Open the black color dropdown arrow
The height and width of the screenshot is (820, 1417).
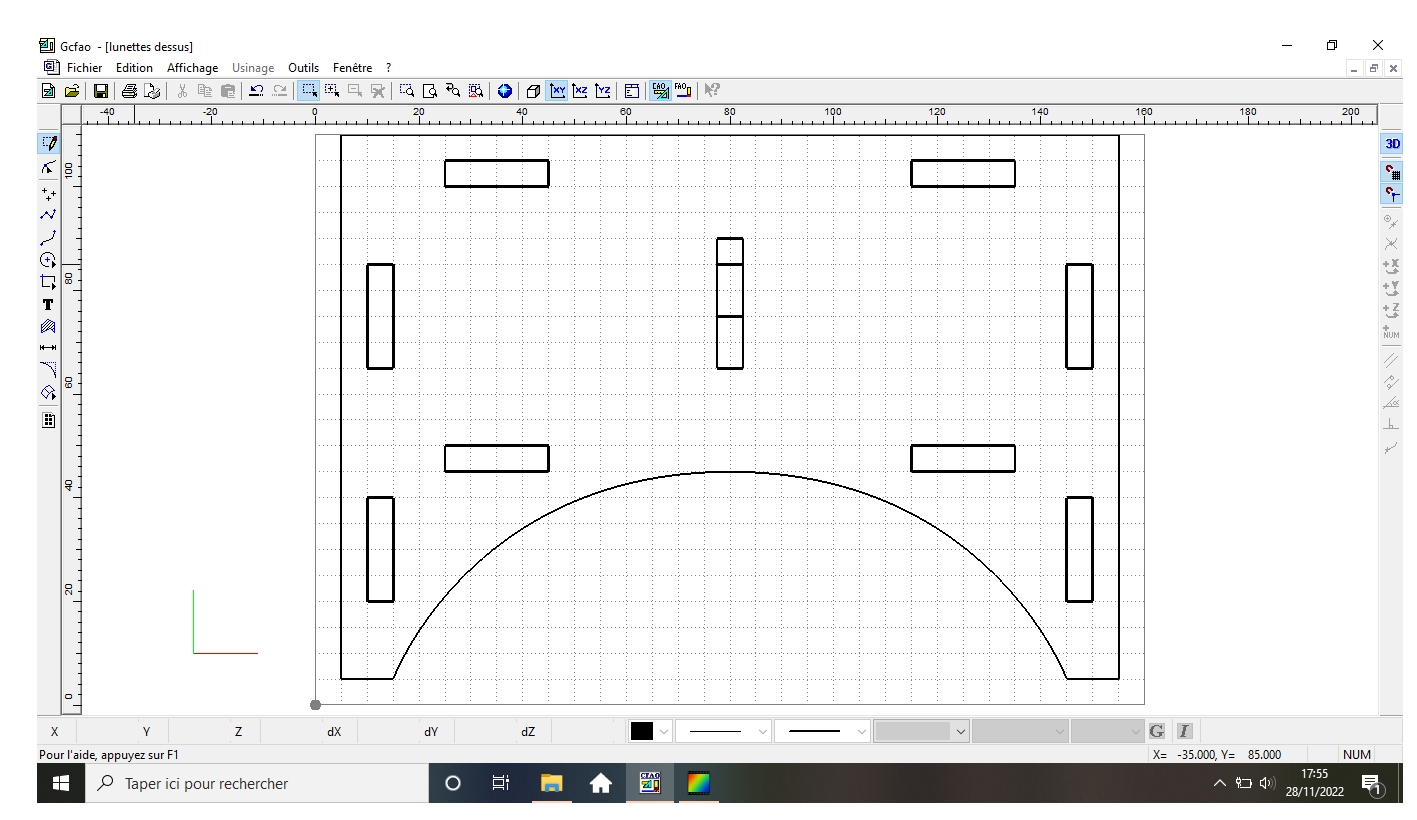pyautogui.click(x=664, y=732)
